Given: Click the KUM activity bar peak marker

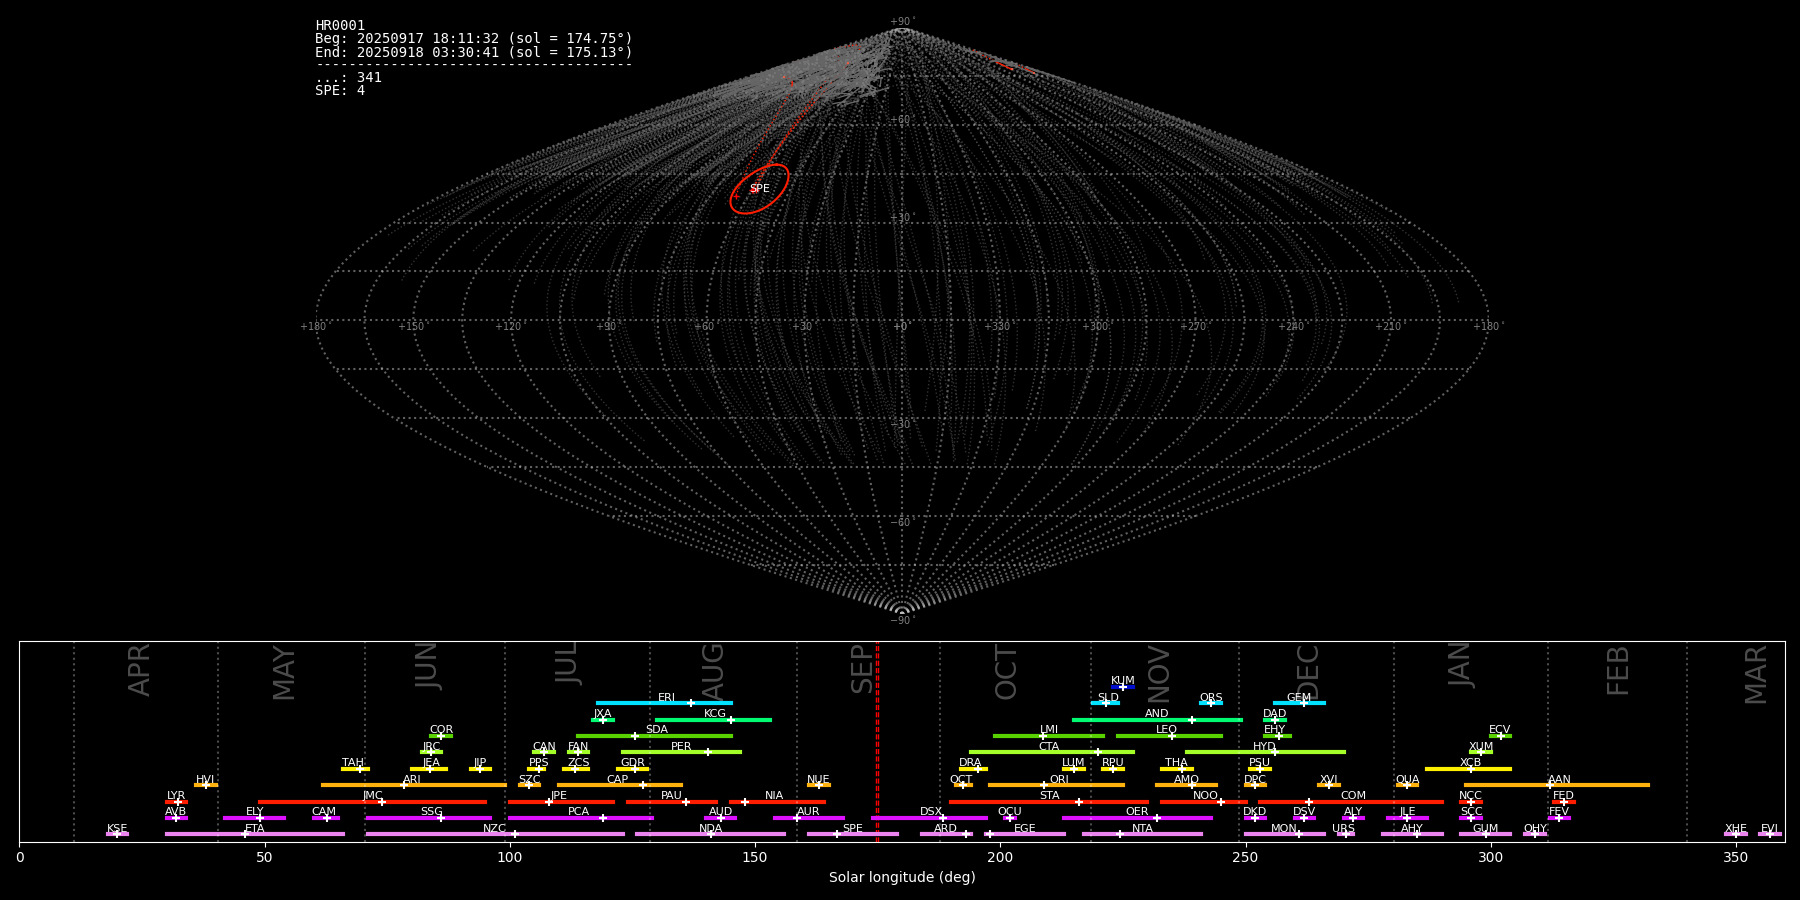Looking at the screenshot, I should (x=1123, y=687).
